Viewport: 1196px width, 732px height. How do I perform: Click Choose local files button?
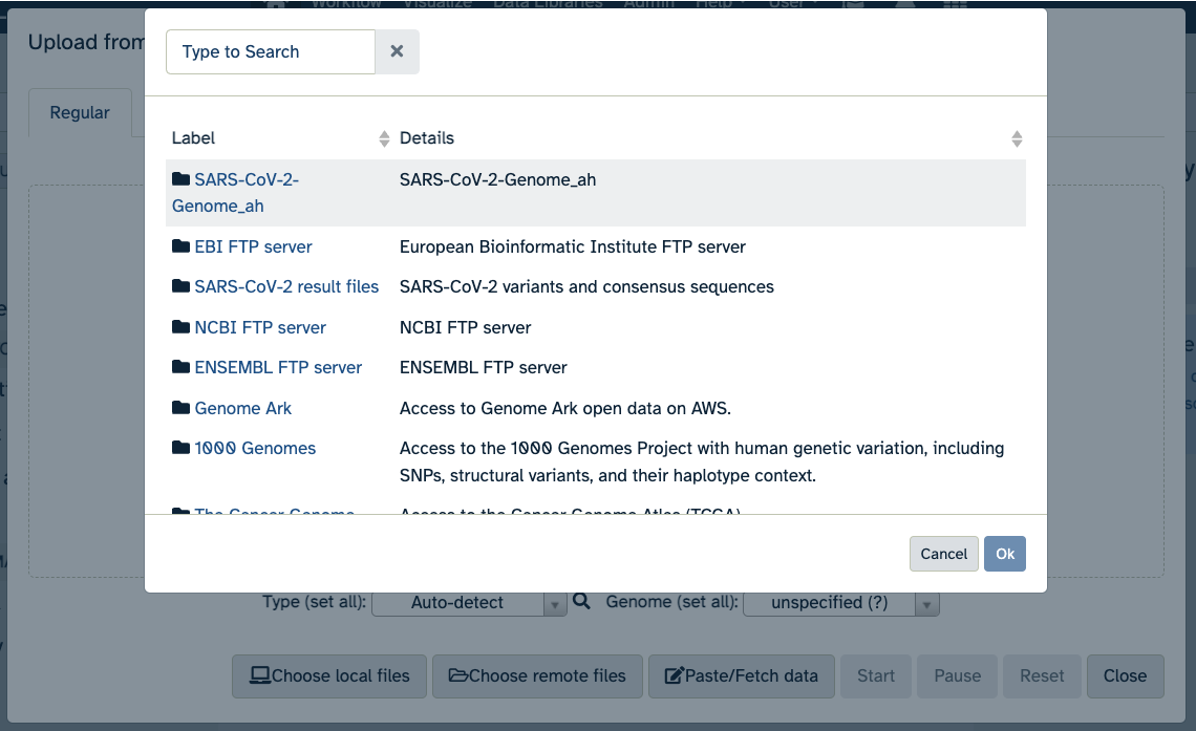coord(330,676)
